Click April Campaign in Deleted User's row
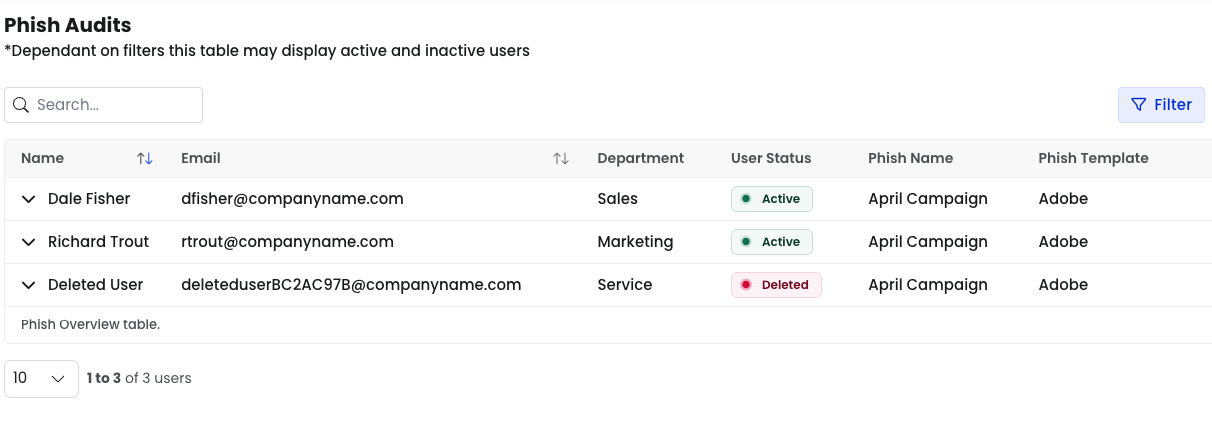Viewport: 1212px width, 421px height. coord(928,285)
